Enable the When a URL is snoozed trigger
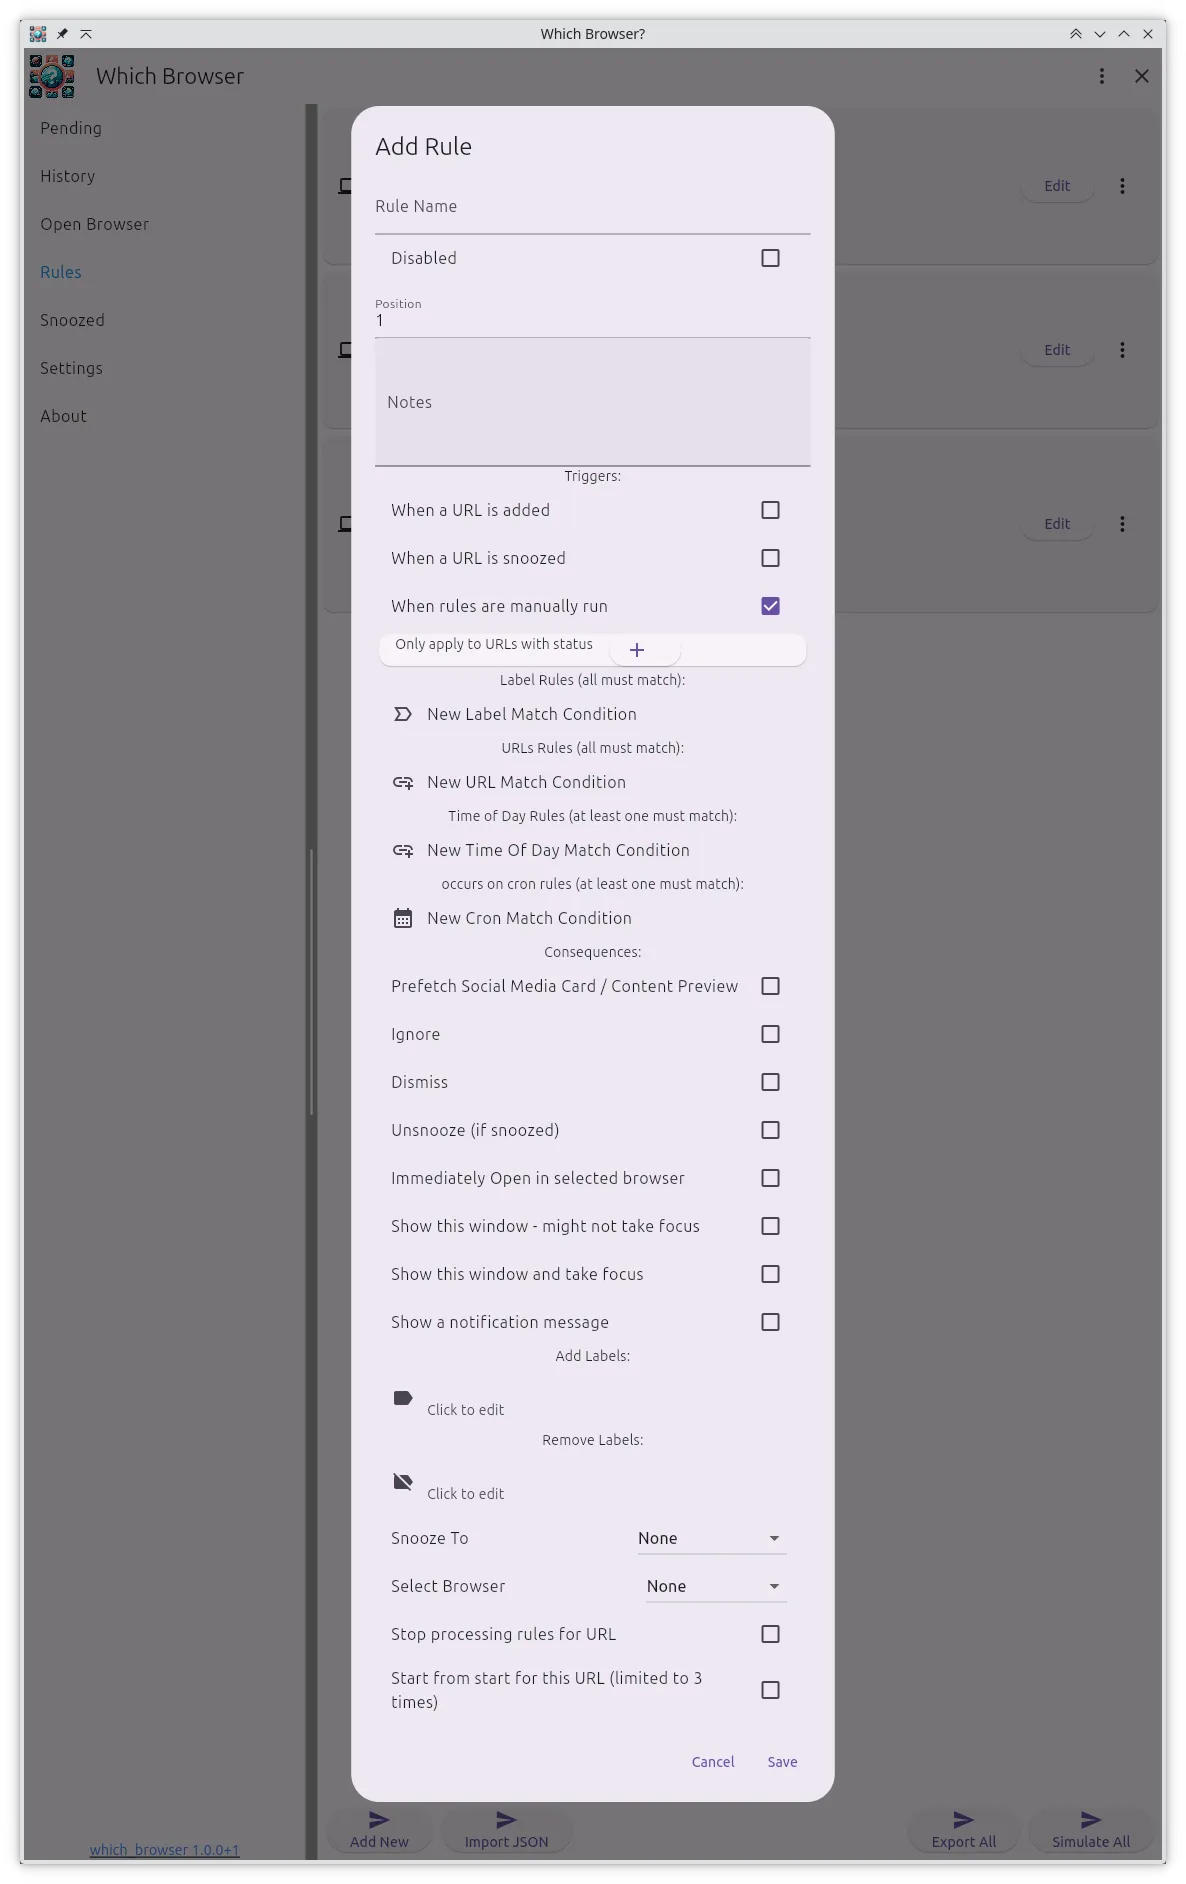The image size is (1186, 1884). click(x=770, y=558)
